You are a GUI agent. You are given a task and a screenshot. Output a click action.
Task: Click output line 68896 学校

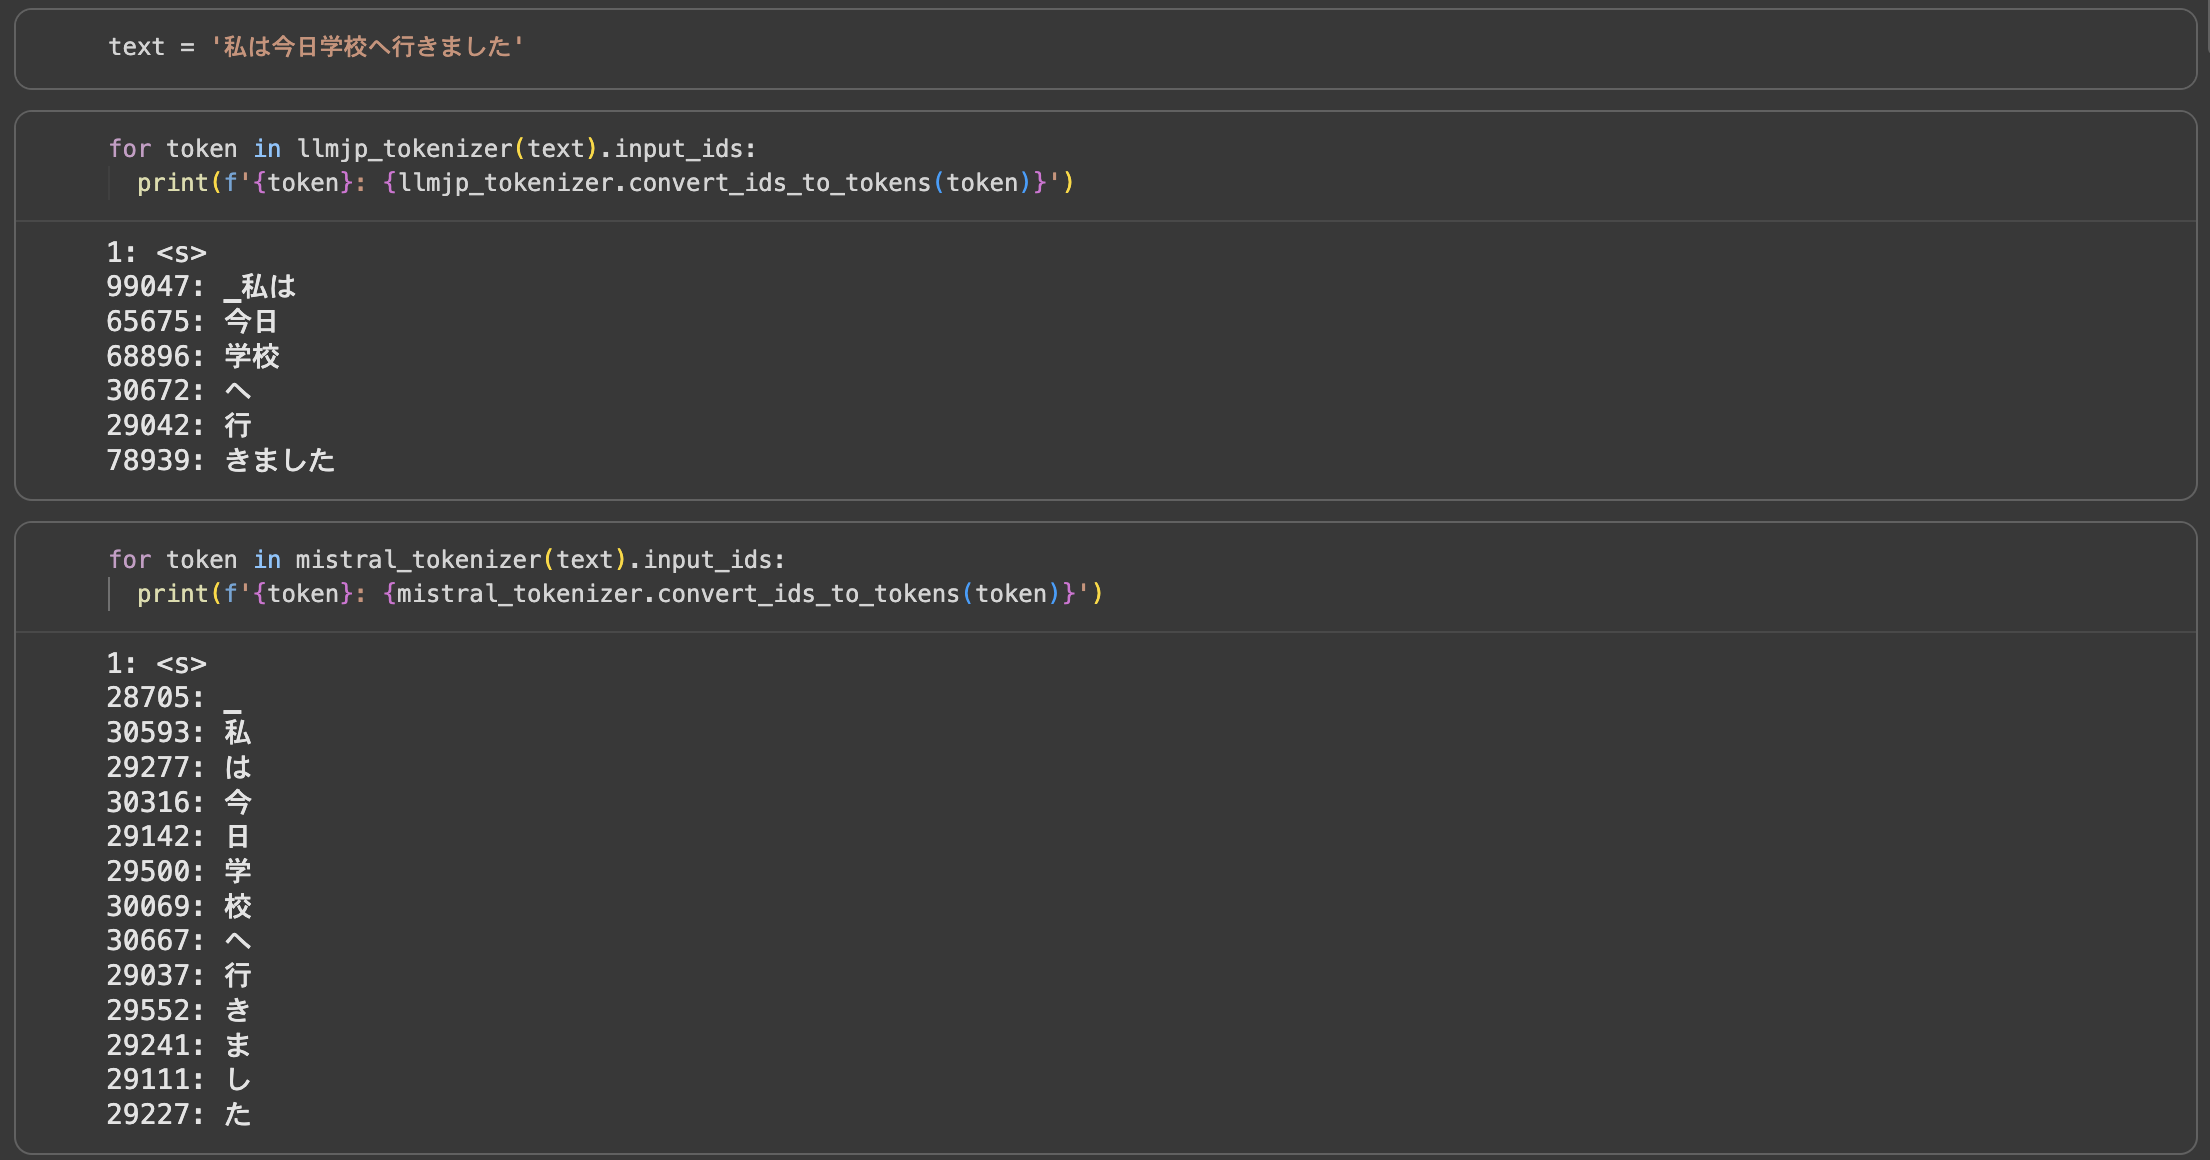point(193,357)
